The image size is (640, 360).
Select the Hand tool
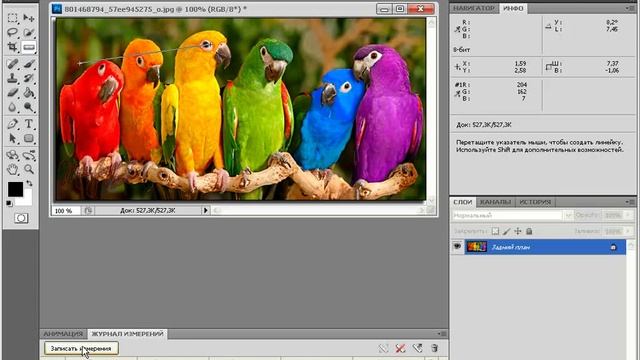13,169
